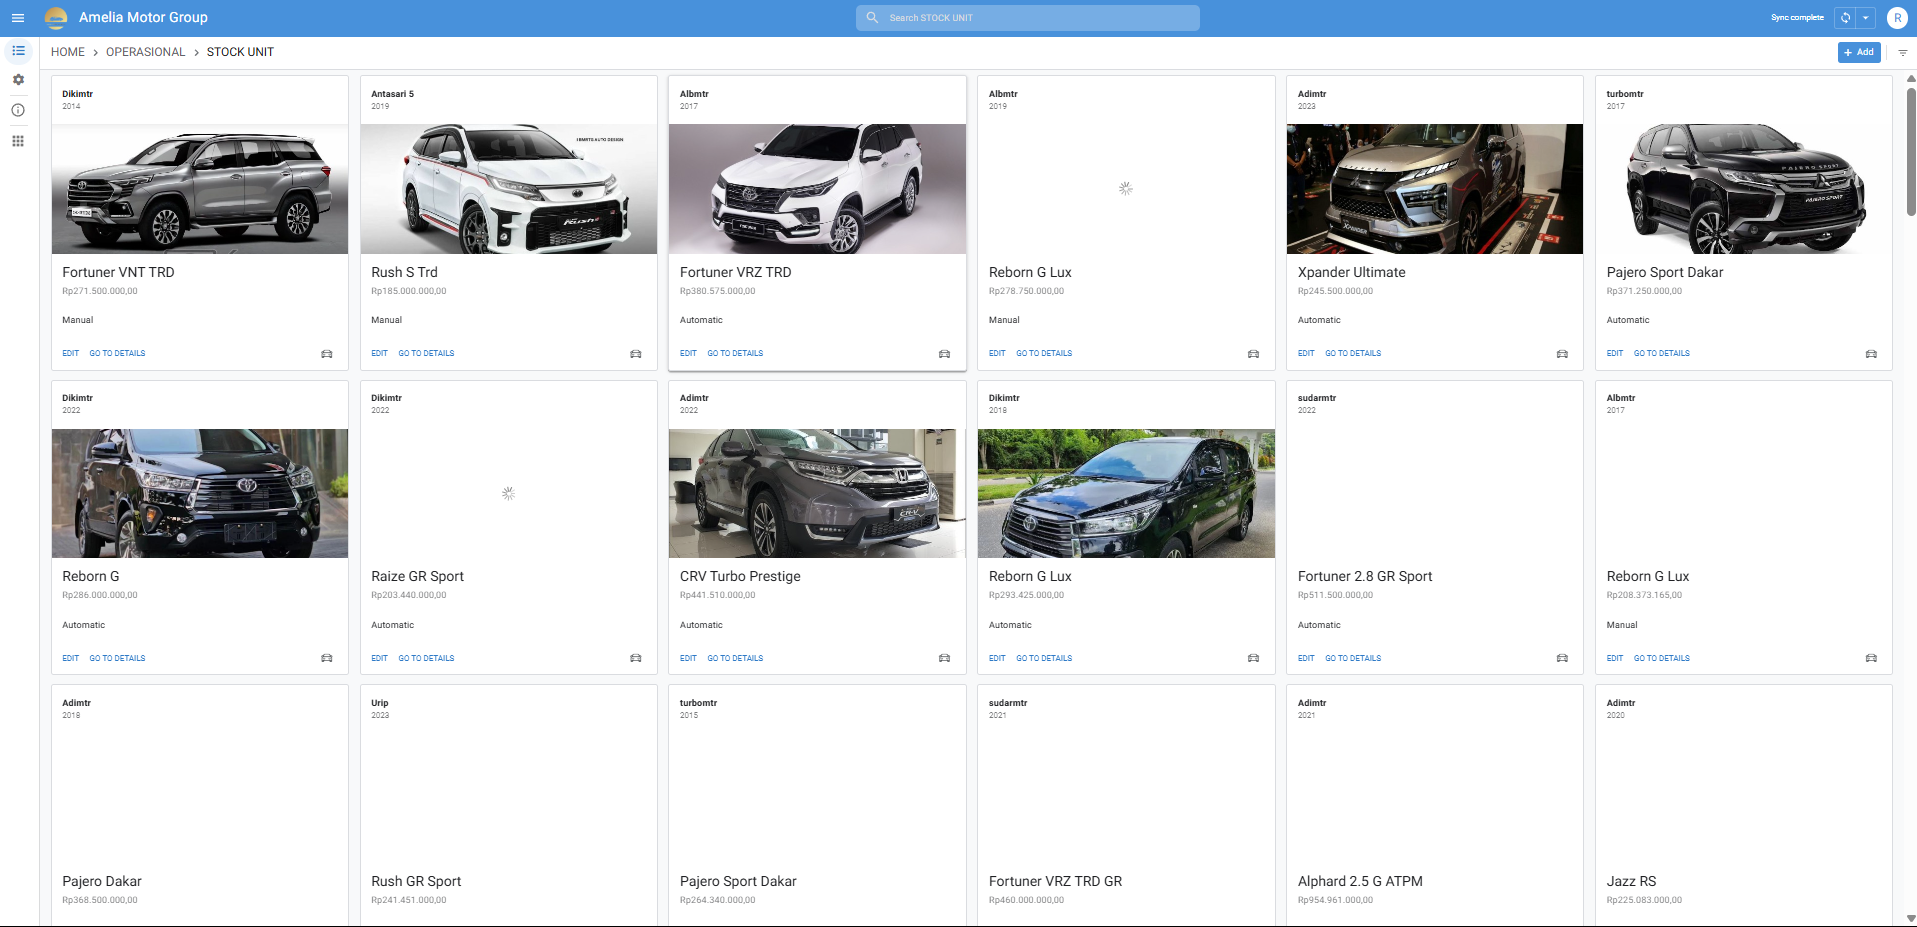
Task: Open the filter icon next to Add
Action: pyautogui.click(x=1901, y=52)
